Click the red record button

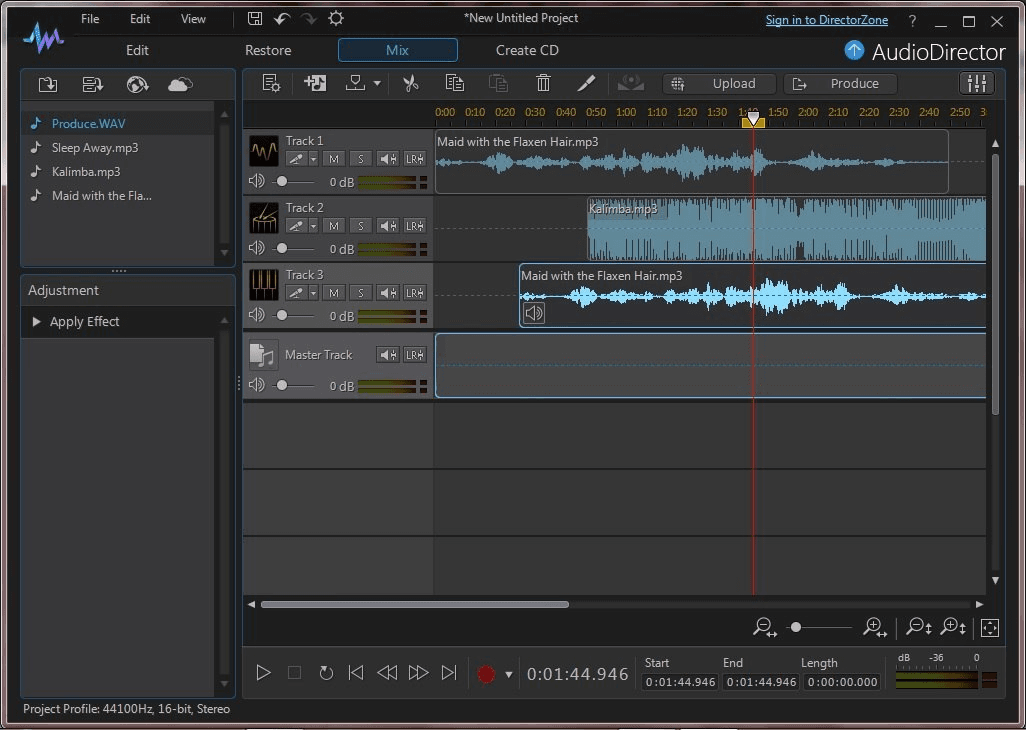pyautogui.click(x=486, y=674)
